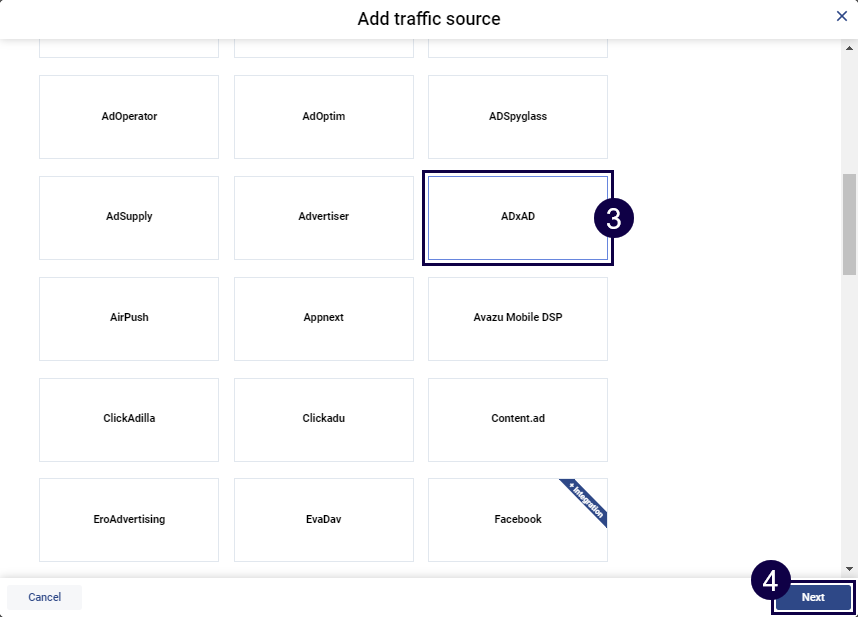The height and width of the screenshot is (617, 858).
Task: Select the Appnext traffic source
Action: pos(323,318)
